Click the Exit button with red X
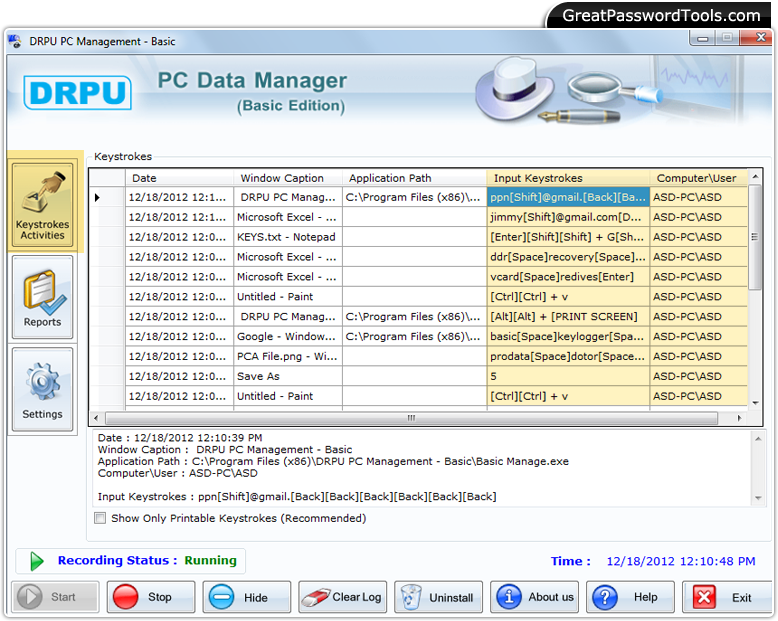Viewport: 778px width, 621px height. point(726,597)
